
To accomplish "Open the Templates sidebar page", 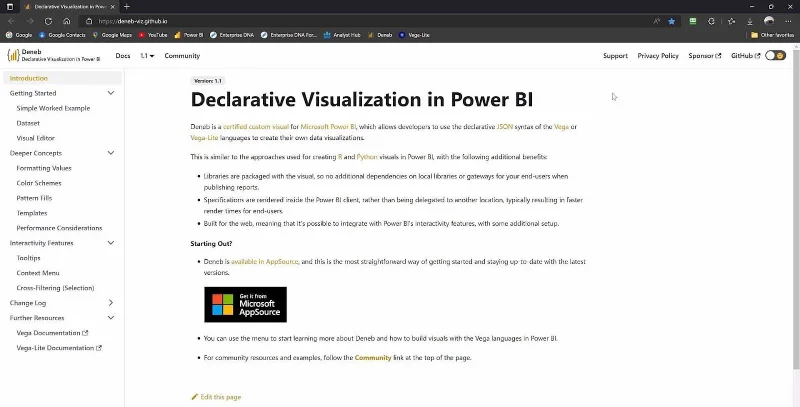I will [x=32, y=213].
